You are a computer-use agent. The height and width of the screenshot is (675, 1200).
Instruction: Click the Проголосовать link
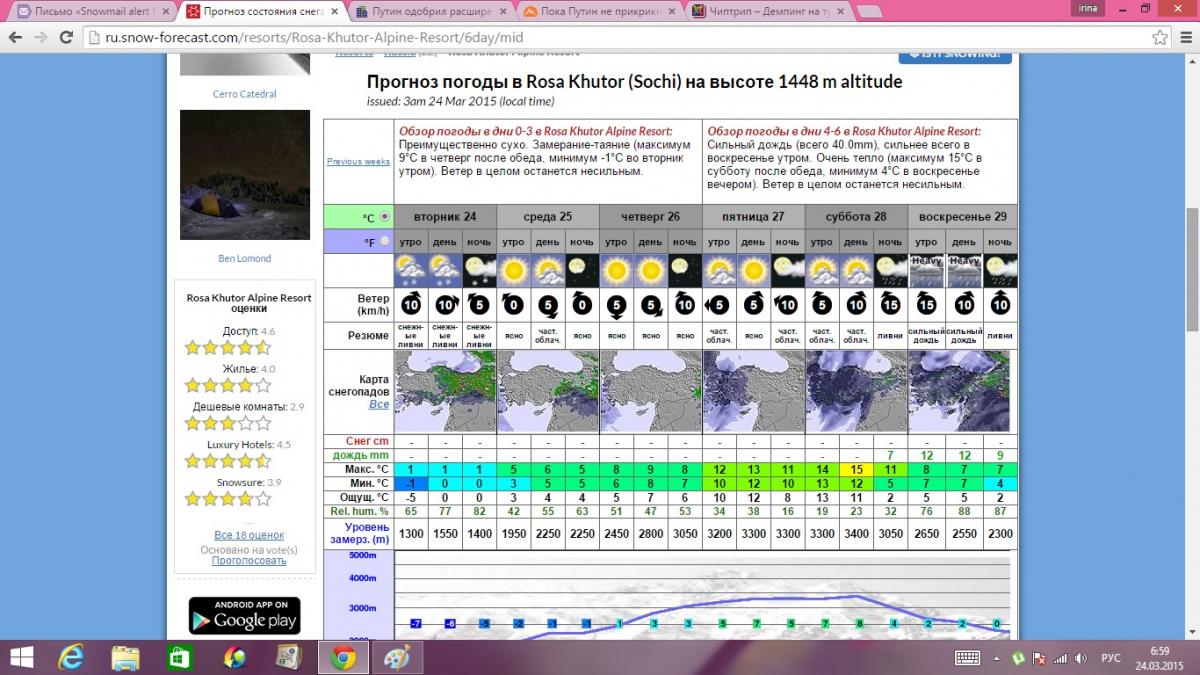[249, 560]
